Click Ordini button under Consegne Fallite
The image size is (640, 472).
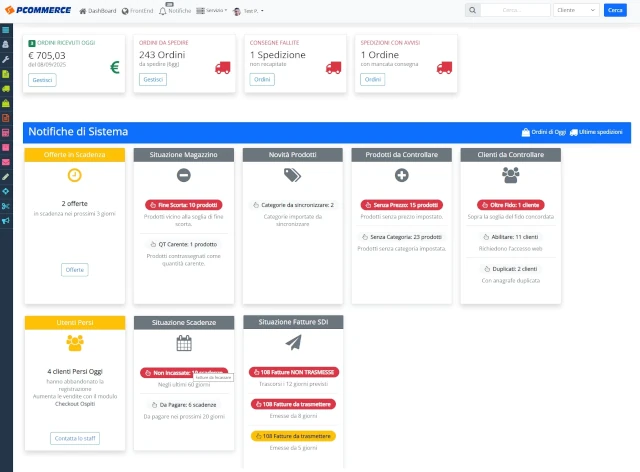262,80
